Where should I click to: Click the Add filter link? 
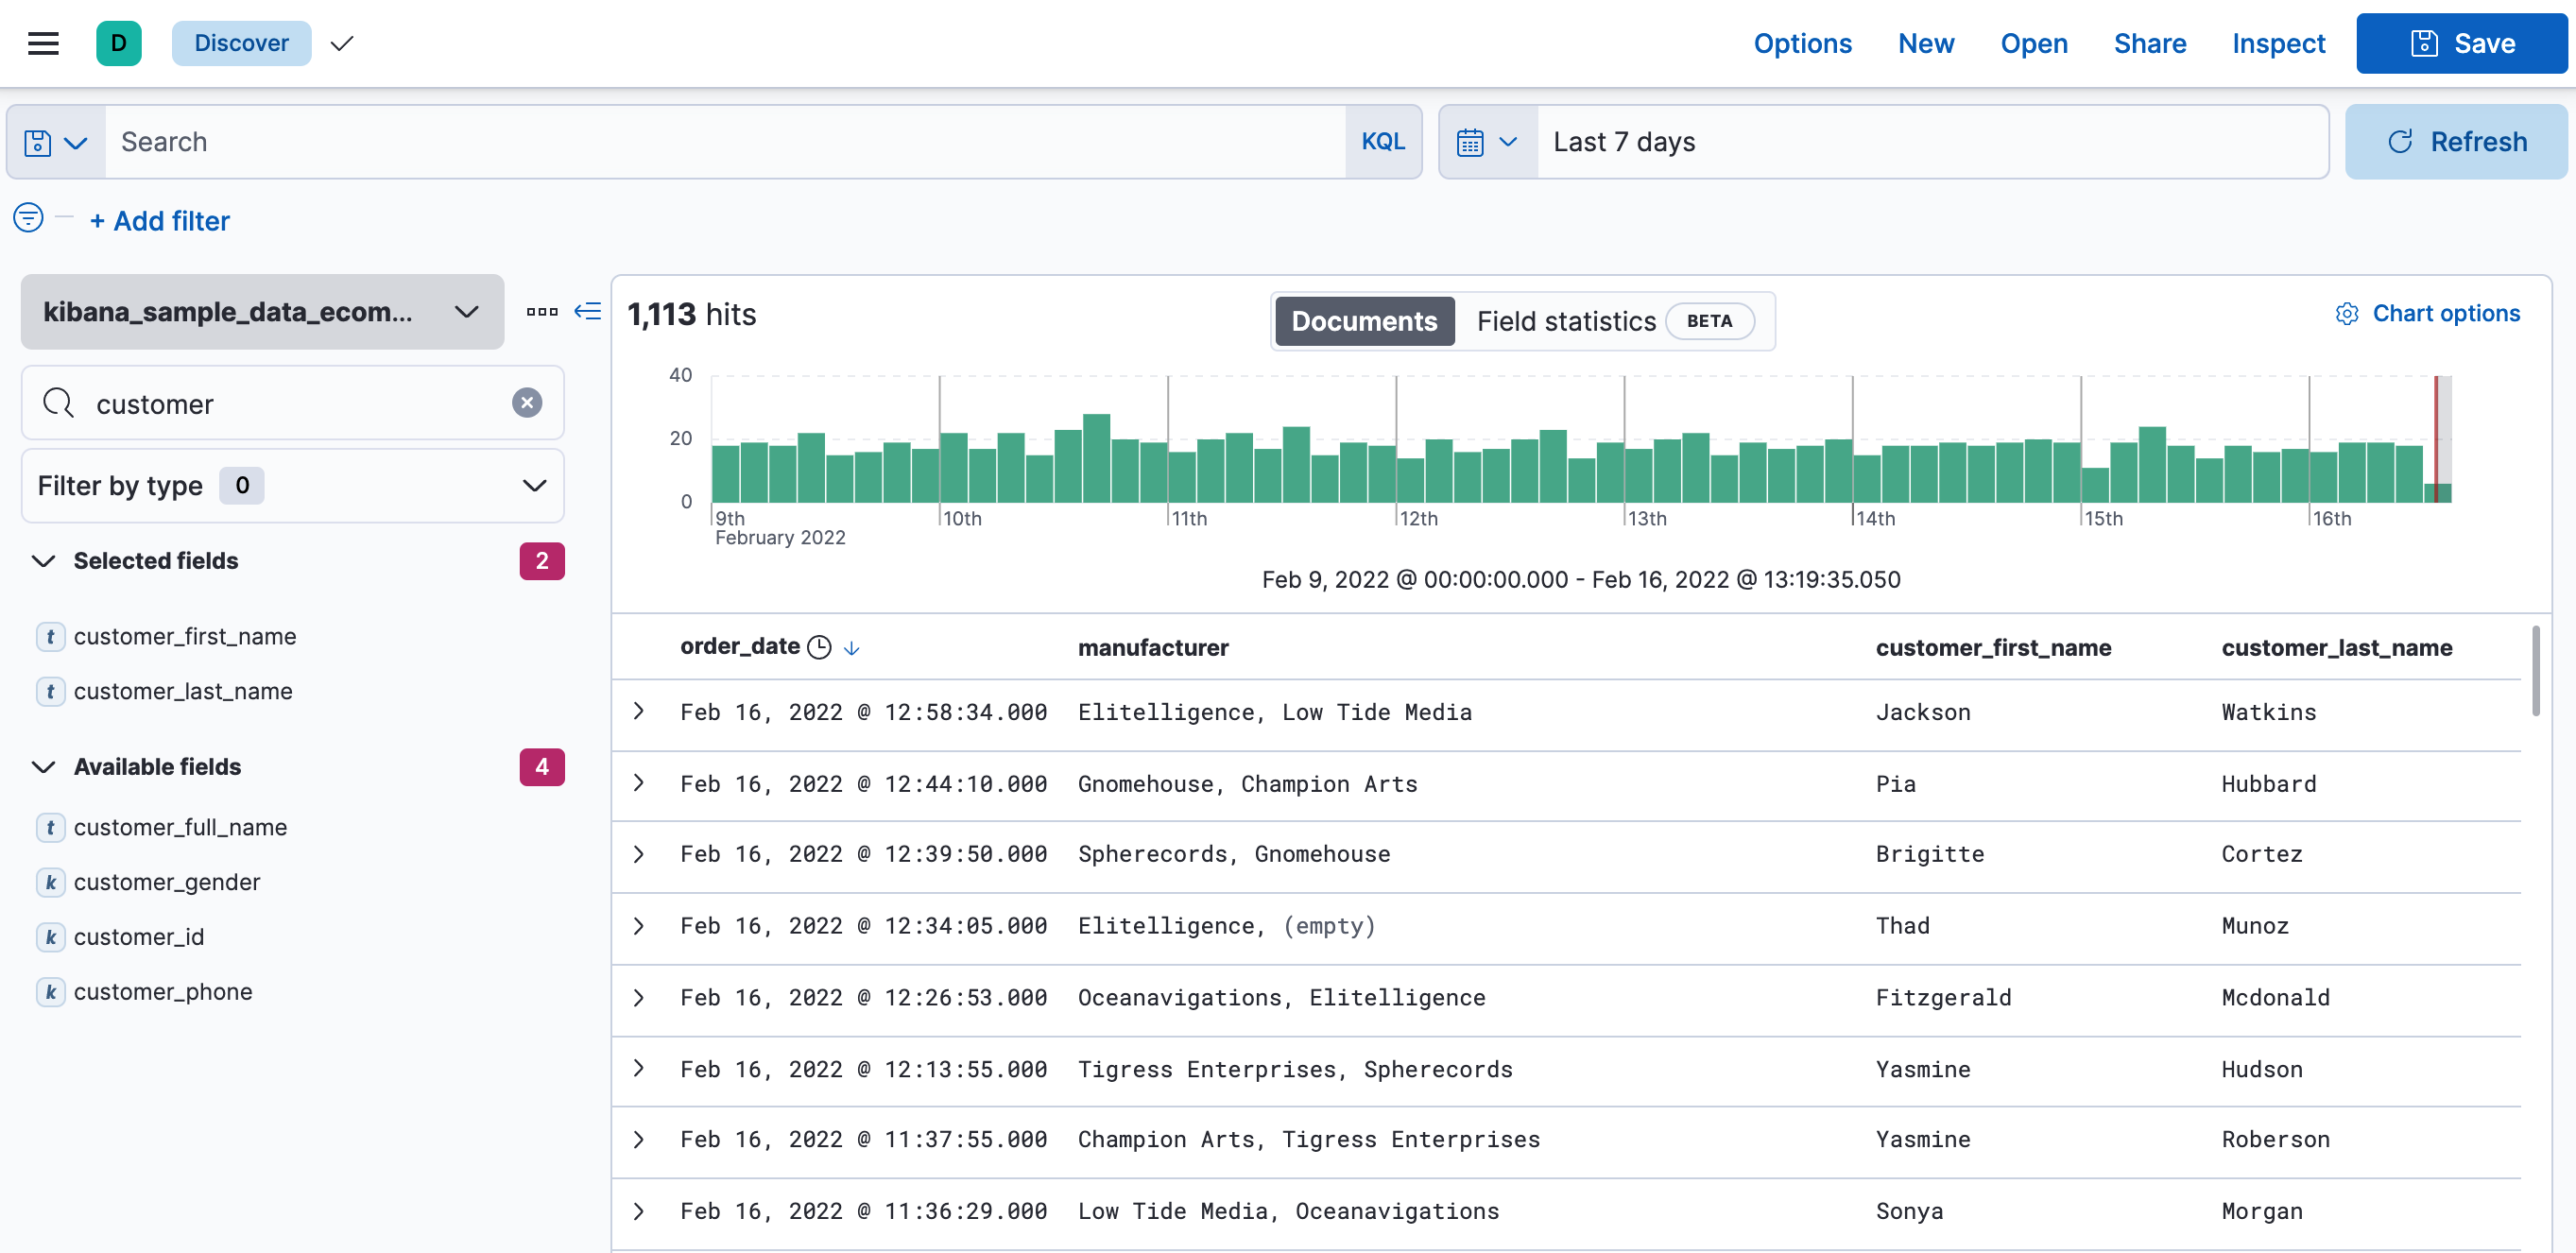point(160,221)
